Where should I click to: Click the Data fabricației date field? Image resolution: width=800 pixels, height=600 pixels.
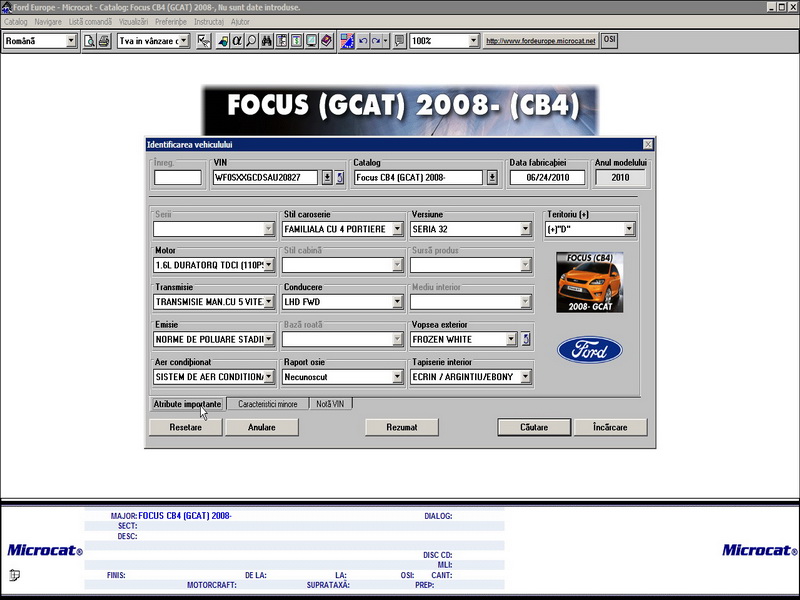(x=546, y=178)
